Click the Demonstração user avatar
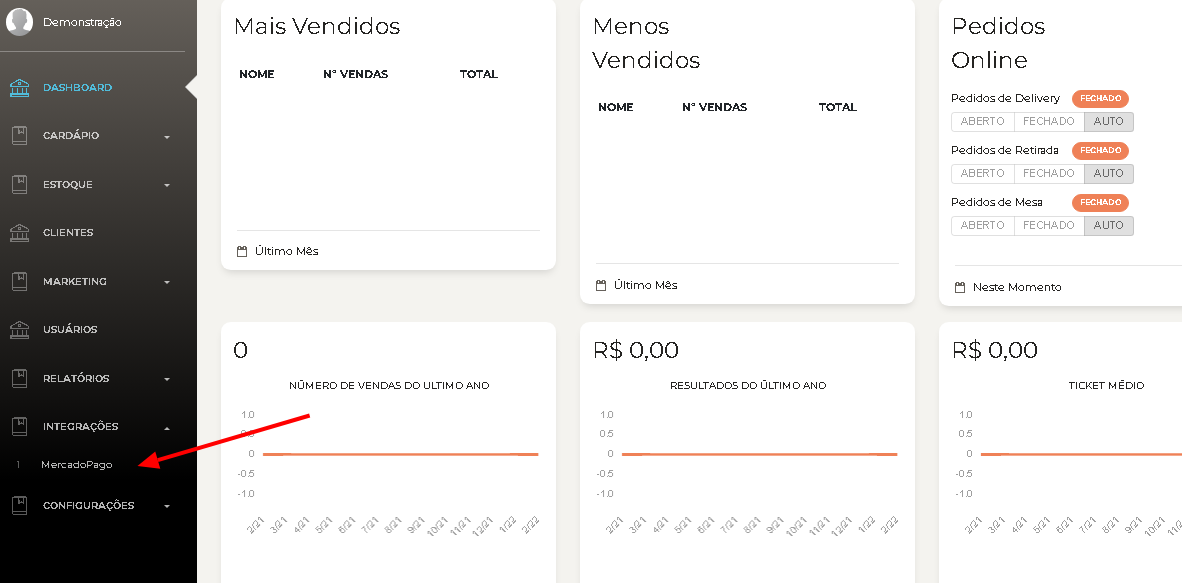1182x583 pixels. tap(20, 23)
